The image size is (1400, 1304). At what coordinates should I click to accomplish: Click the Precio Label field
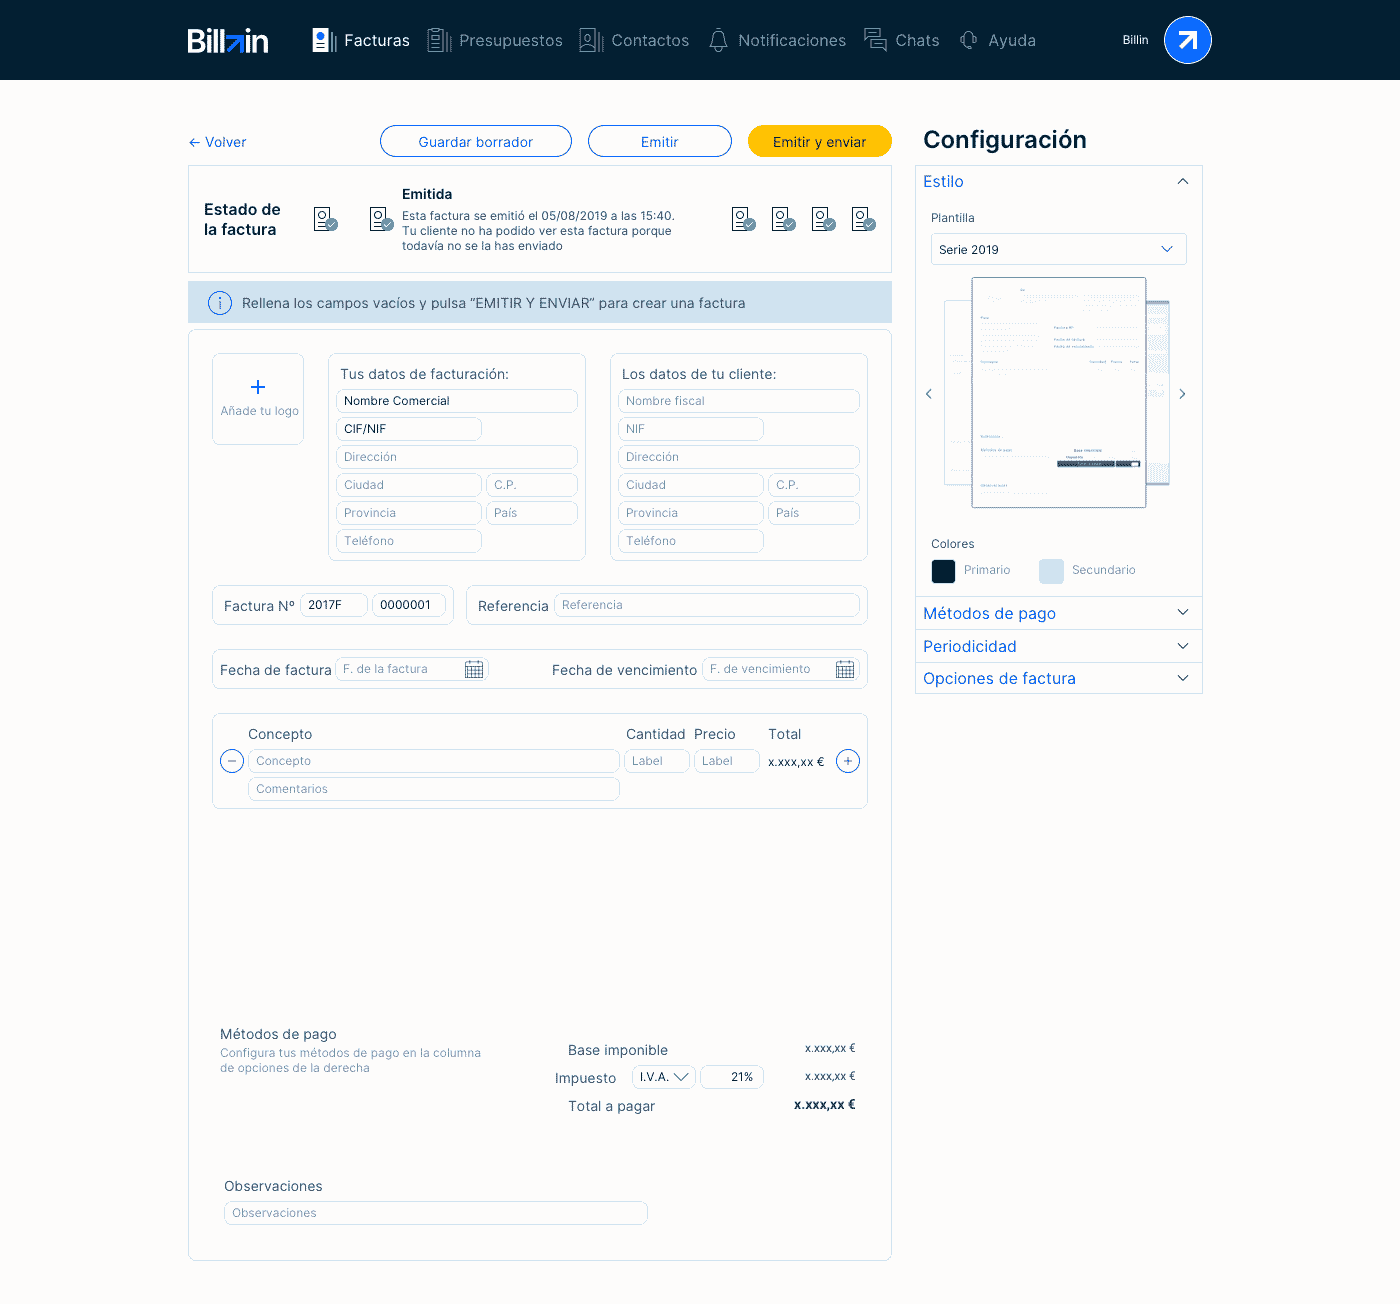coord(727,761)
